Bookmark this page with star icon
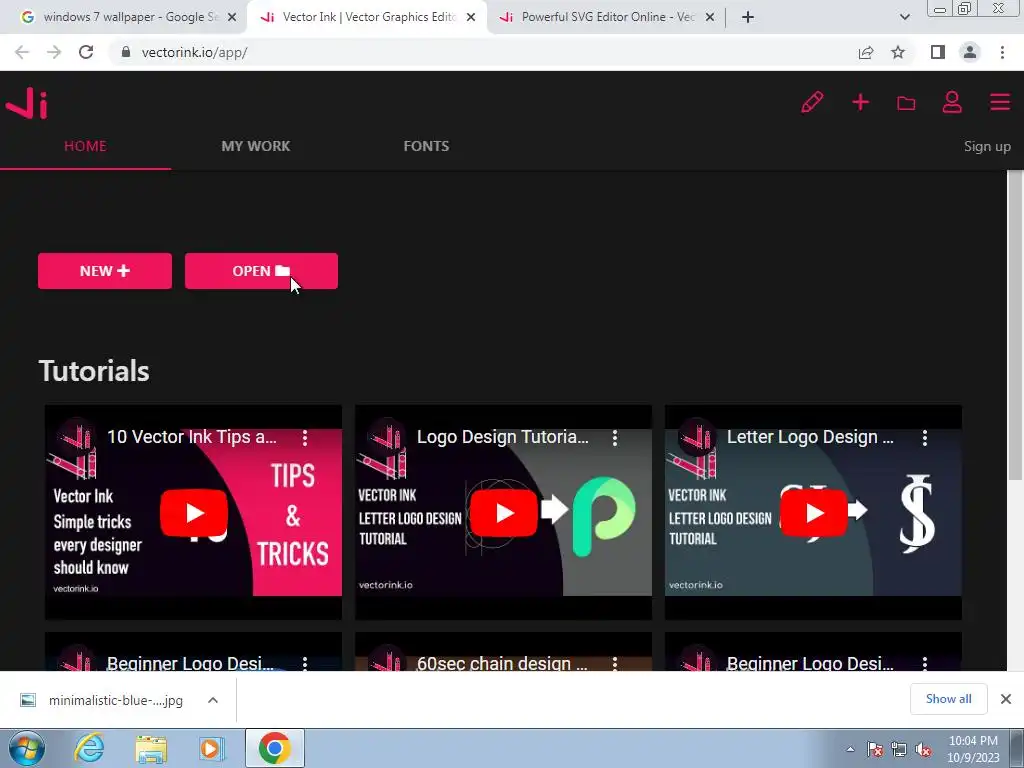The height and width of the screenshot is (768, 1024). 898,52
